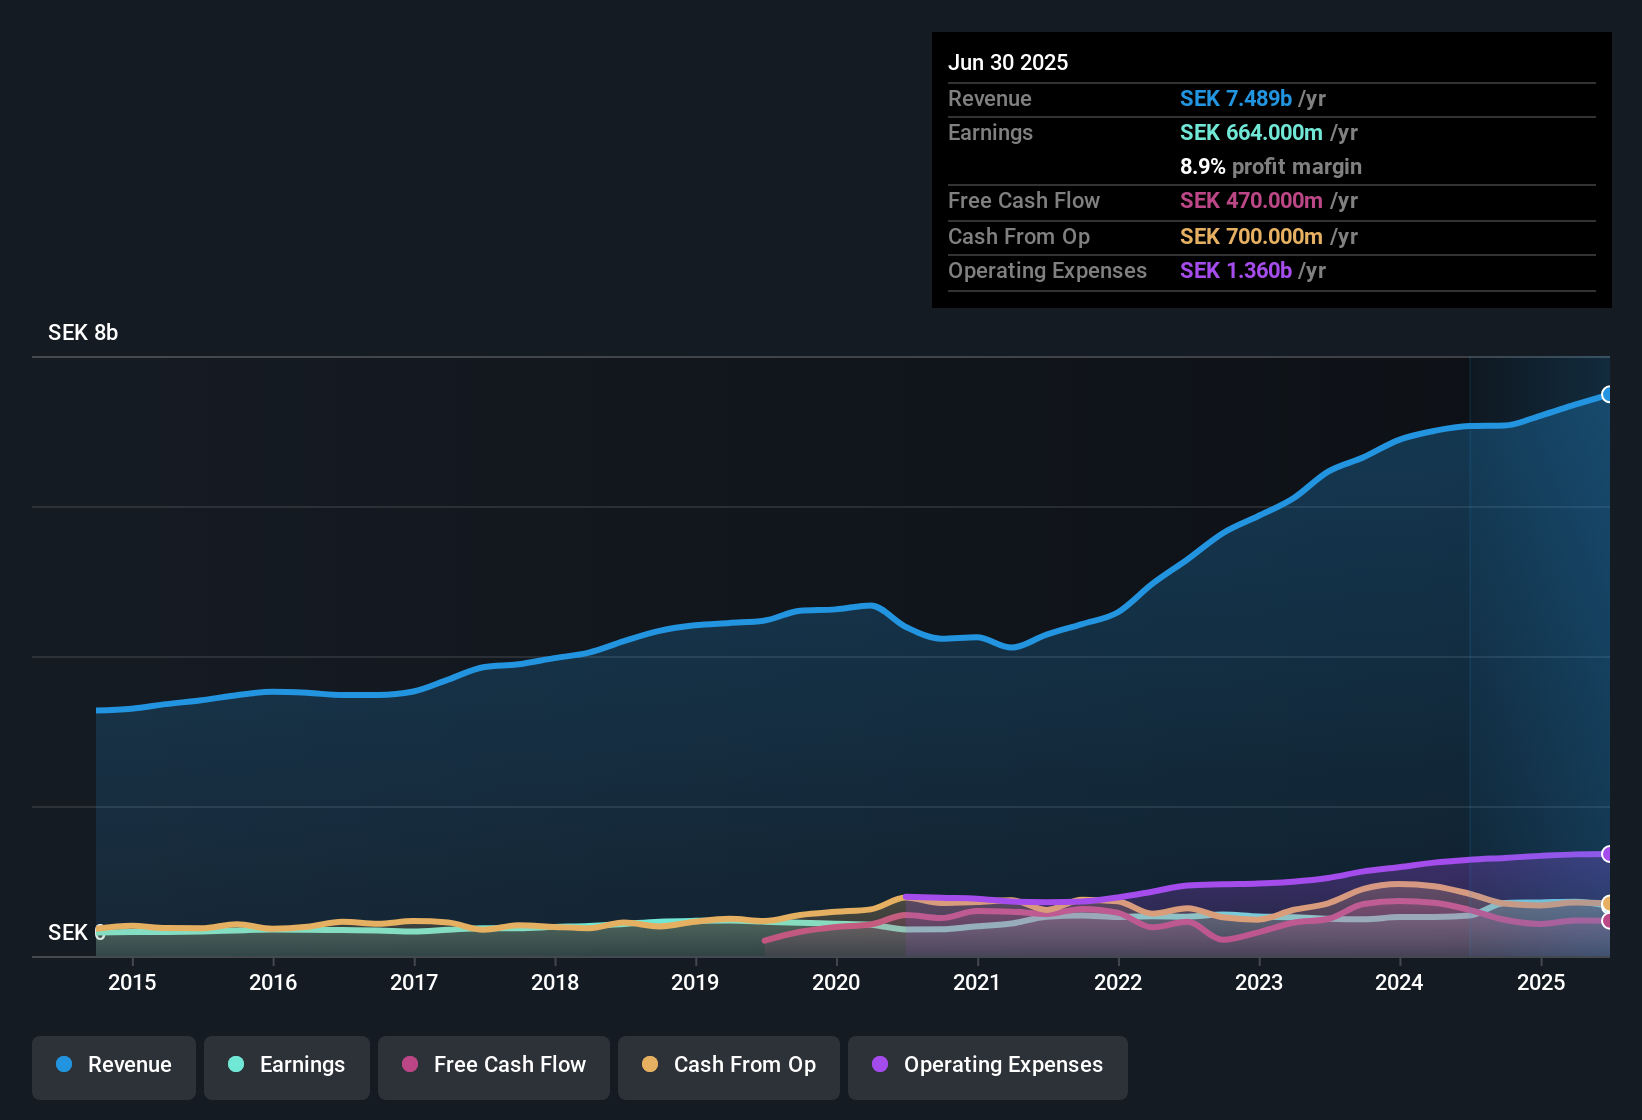Toggle the Earnings series visibility
Viewport: 1642px width, 1120px height.
click(287, 1065)
